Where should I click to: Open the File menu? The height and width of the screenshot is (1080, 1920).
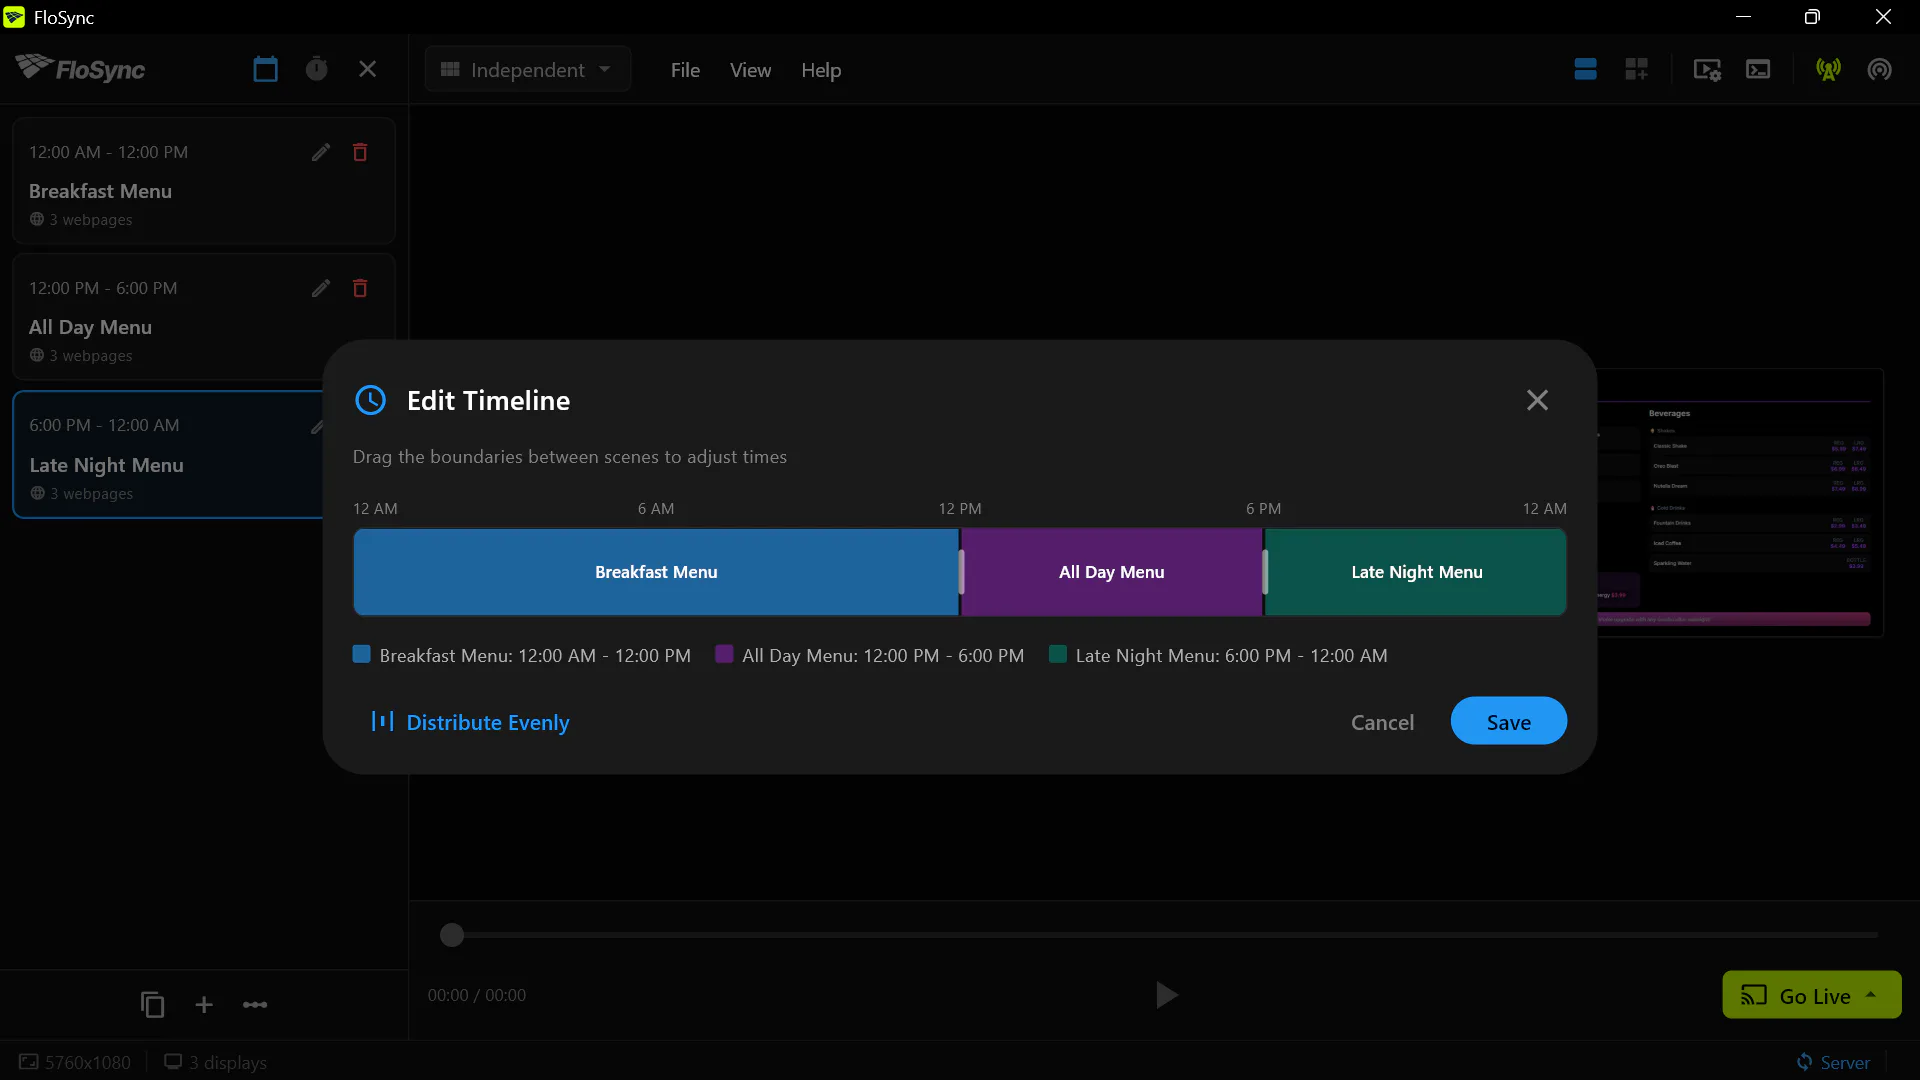tap(685, 70)
